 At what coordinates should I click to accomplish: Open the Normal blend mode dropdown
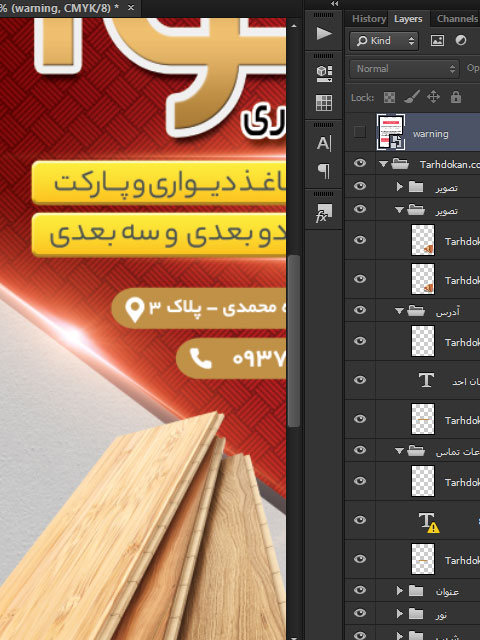pyautogui.click(x=404, y=69)
